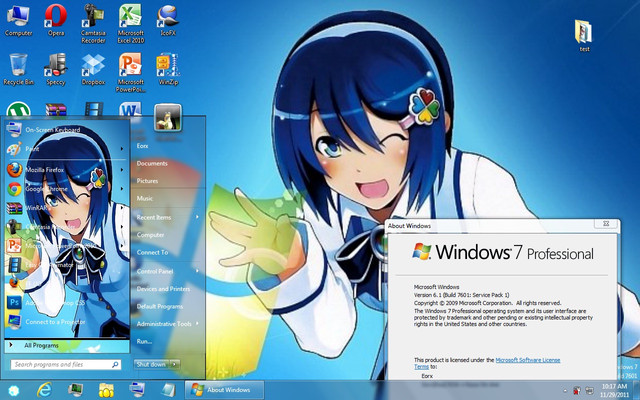Open the Run... dialog
This screenshot has width=640, height=400.
click(144, 341)
